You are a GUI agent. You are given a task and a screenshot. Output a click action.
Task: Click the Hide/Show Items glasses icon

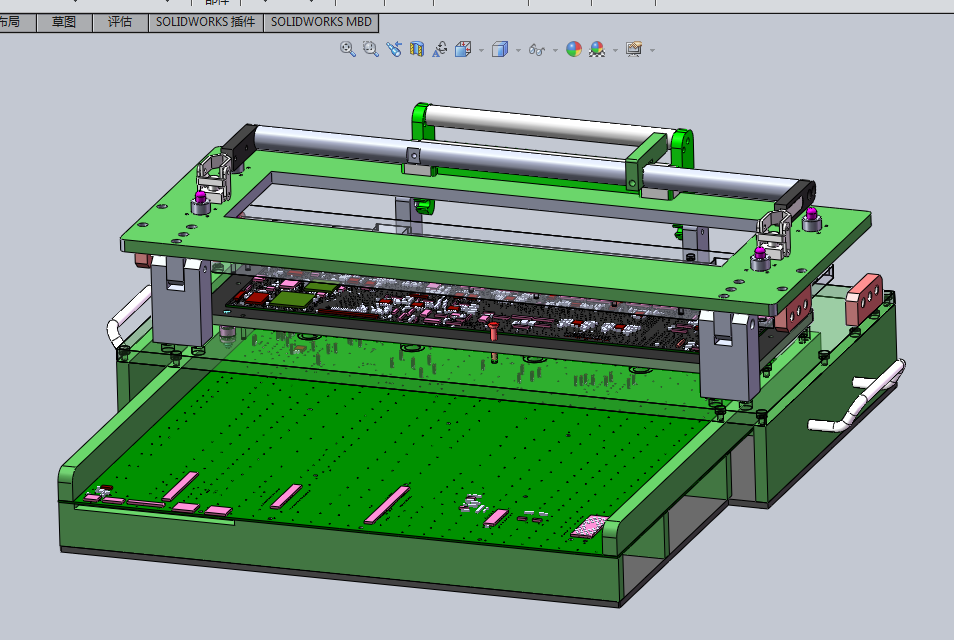537,49
